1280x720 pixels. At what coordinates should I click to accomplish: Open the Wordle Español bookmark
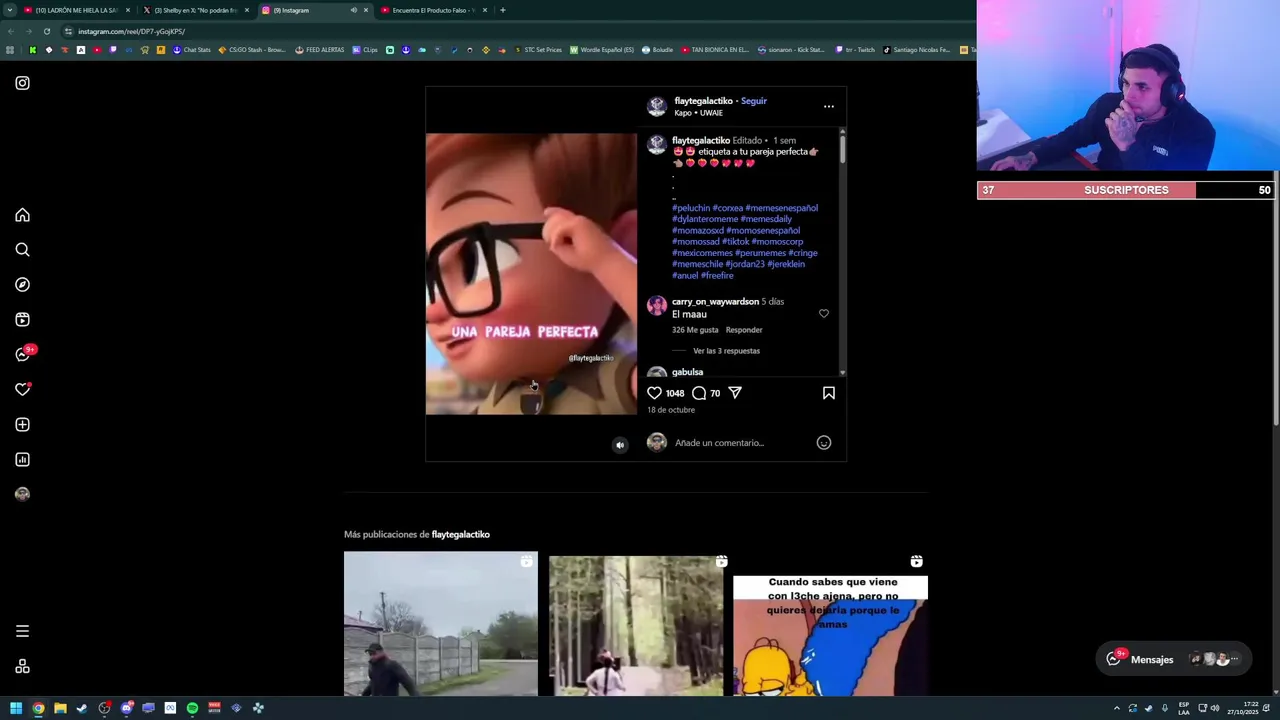coord(601,49)
